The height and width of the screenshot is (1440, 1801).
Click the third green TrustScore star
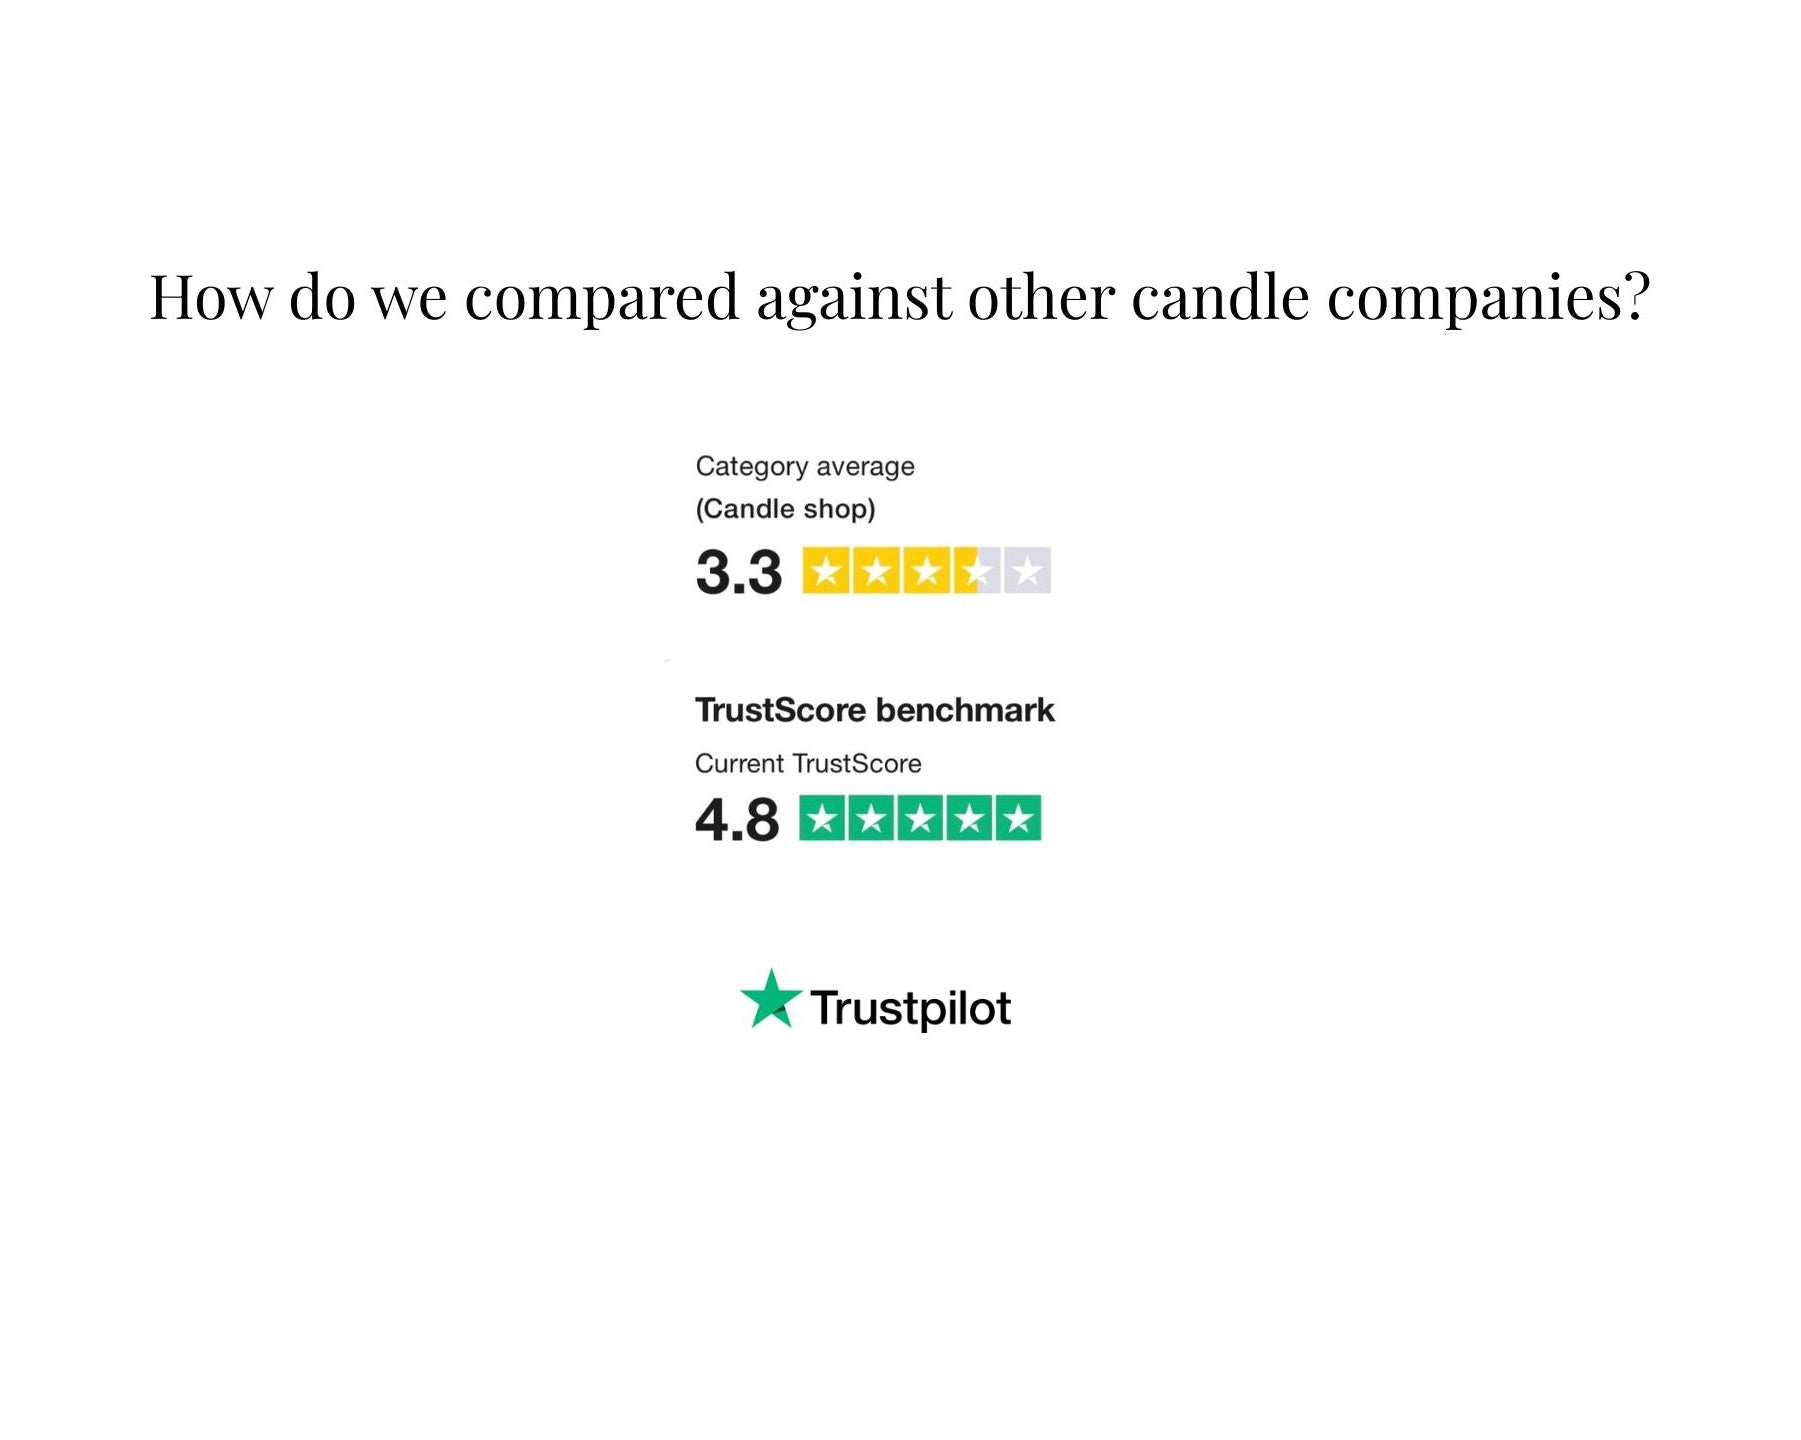pyautogui.click(x=920, y=819)
